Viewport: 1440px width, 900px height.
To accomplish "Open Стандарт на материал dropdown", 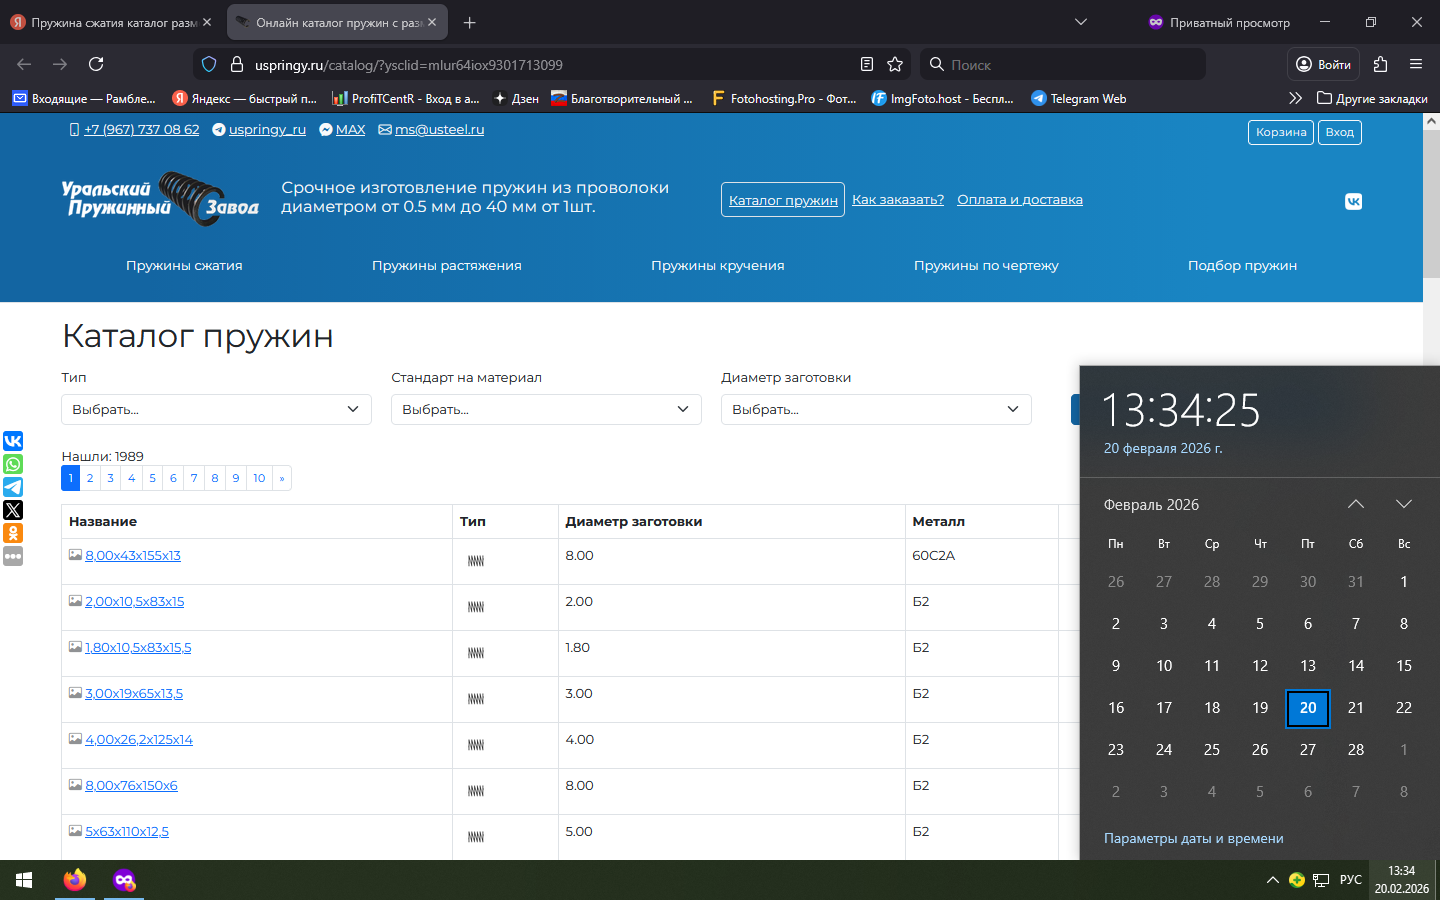I will click(546, 409).
